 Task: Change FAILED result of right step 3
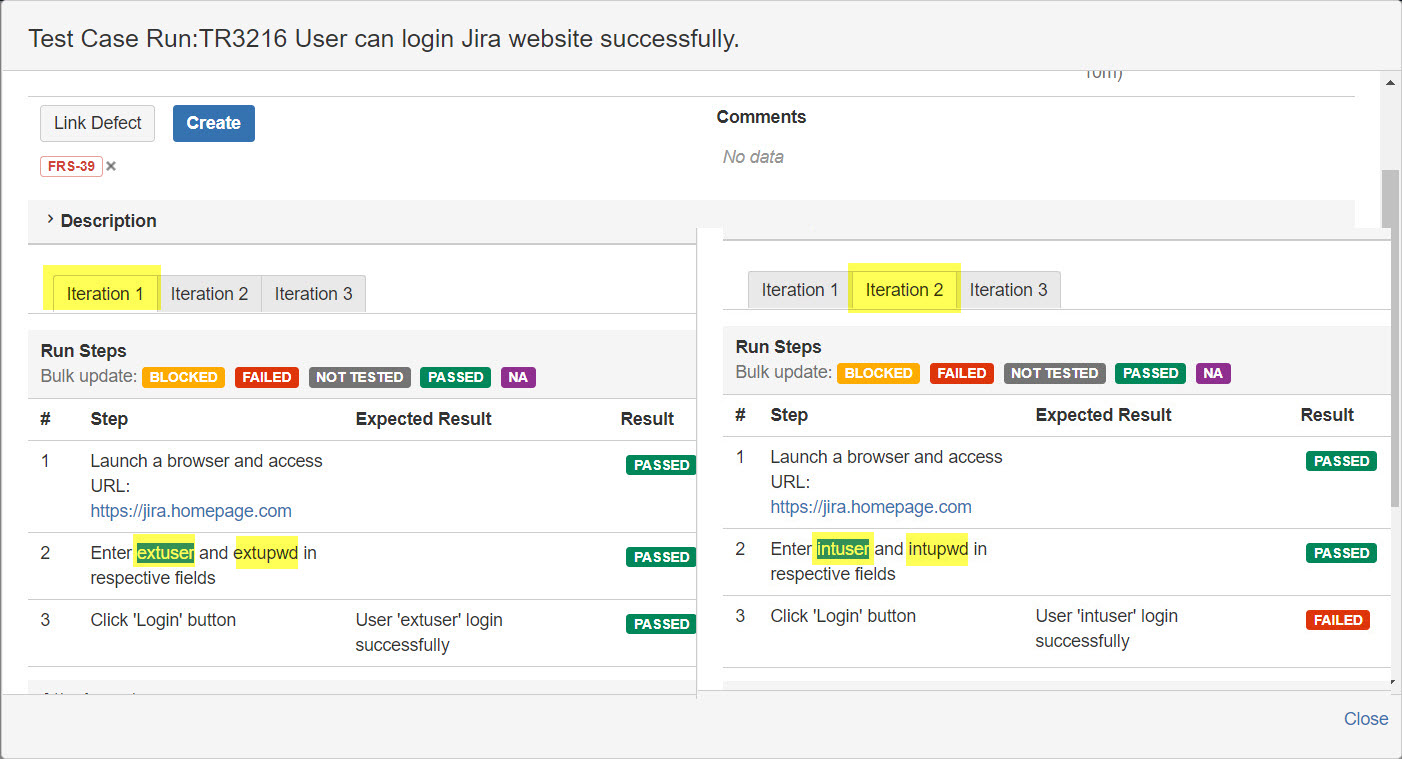[1337, 620]
